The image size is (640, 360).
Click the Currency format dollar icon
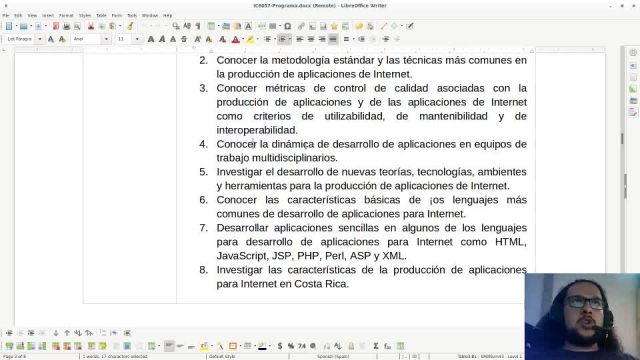[280, 346]
